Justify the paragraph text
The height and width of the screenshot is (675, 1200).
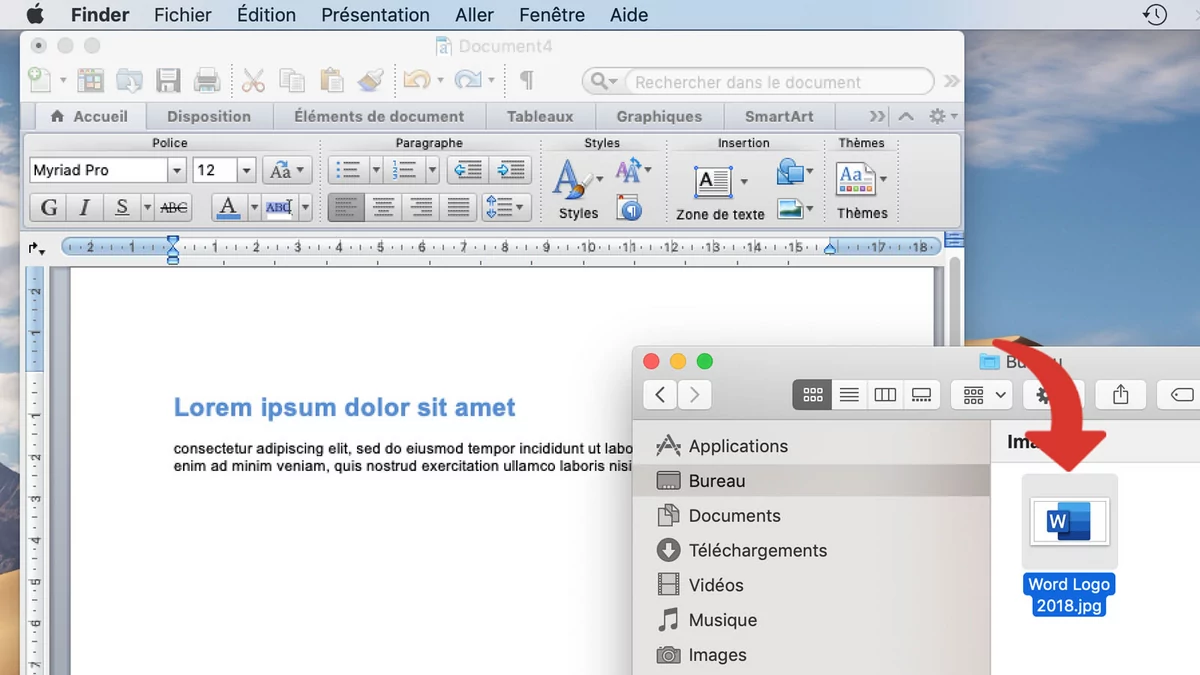pyautogui.click(x=458, y=207)
